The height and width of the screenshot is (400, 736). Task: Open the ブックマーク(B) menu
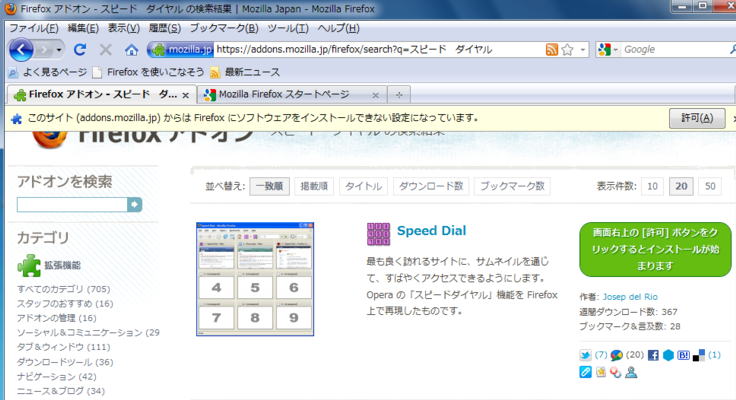point(224,28)
